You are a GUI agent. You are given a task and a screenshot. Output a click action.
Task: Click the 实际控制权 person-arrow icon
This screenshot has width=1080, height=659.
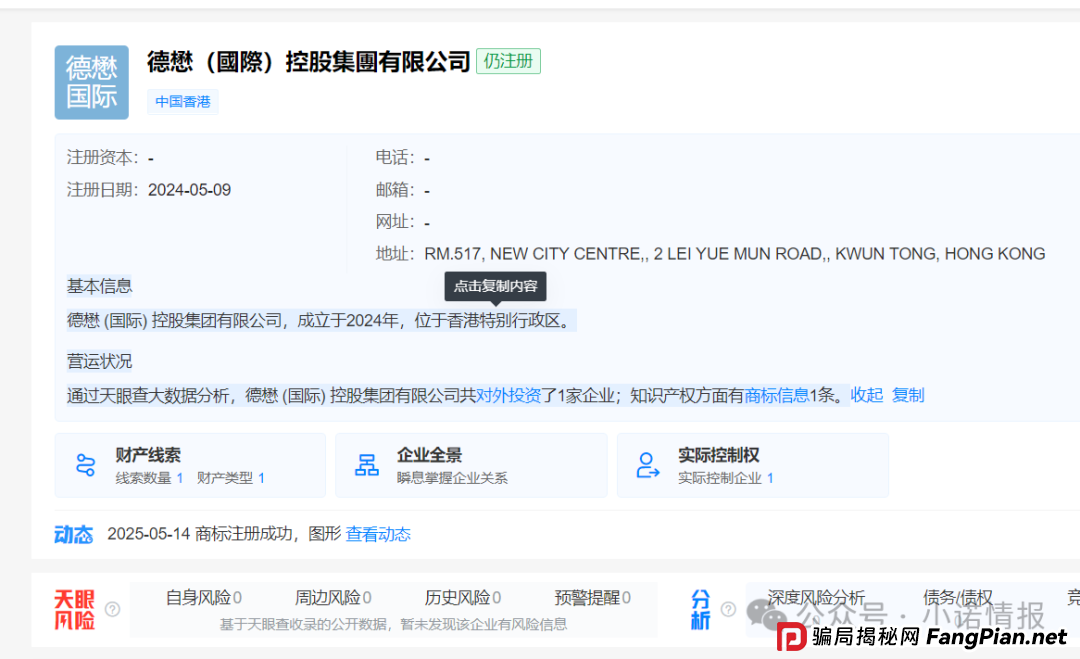[x=648, y=464]
